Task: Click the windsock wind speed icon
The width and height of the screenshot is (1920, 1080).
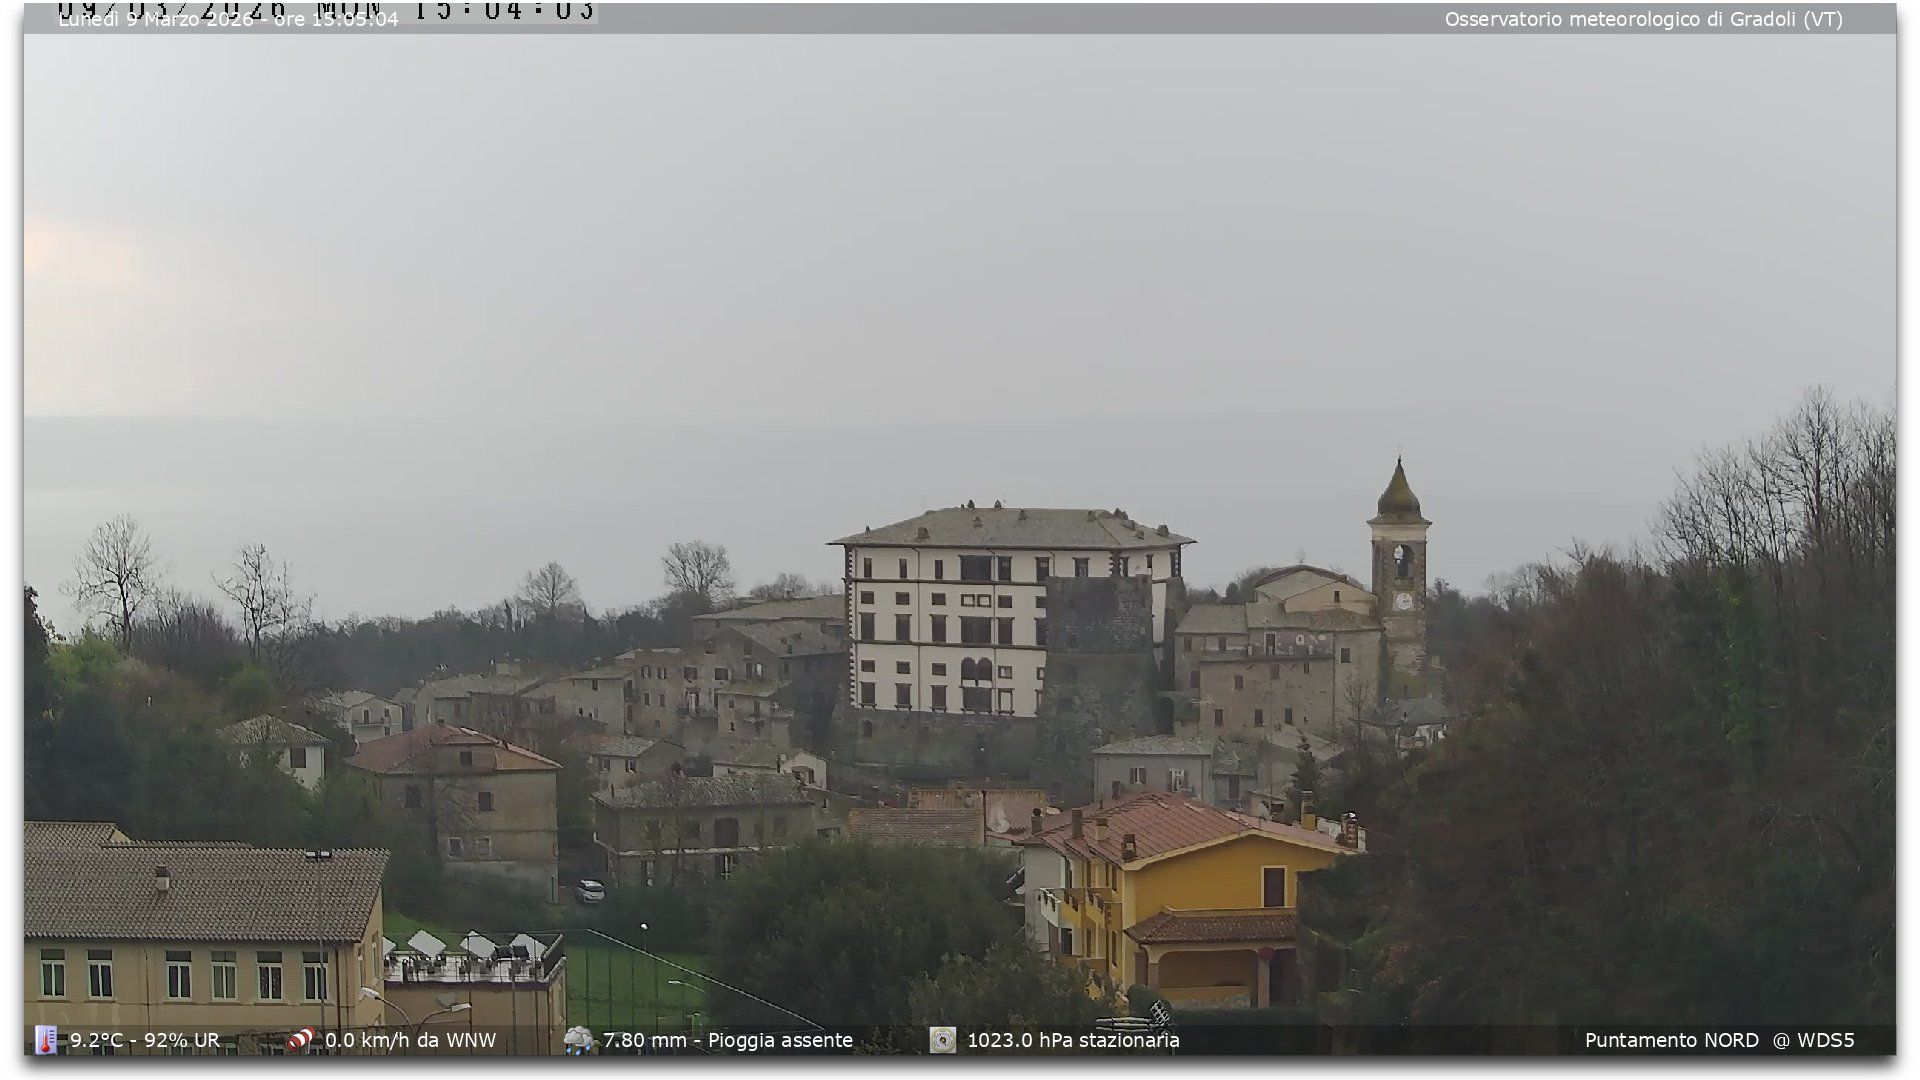Action: (x=301, y=1040)
